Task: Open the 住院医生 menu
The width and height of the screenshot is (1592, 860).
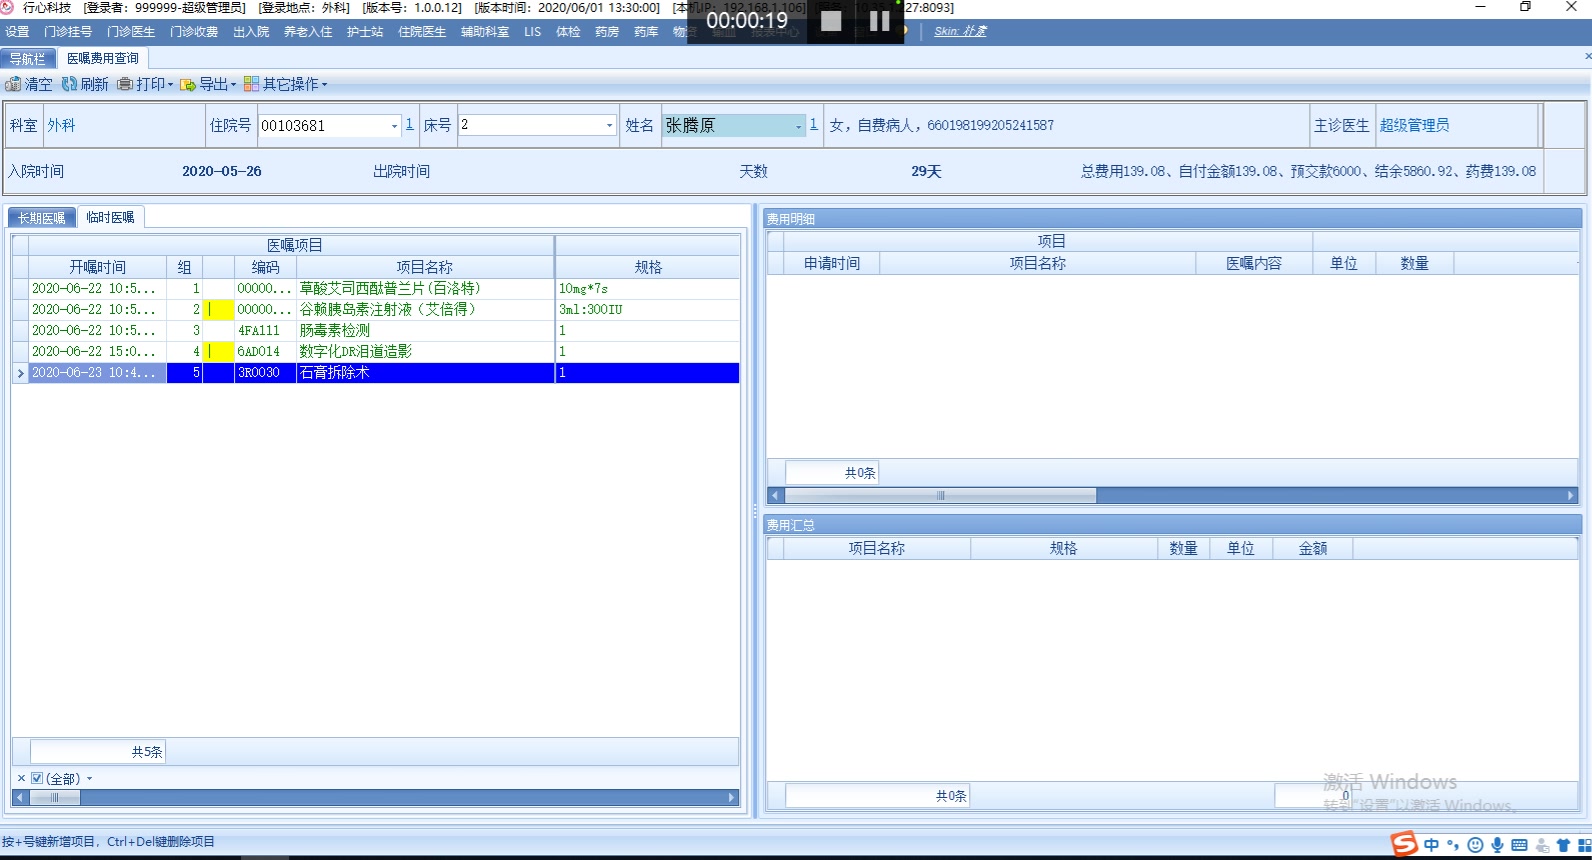Action: (x=422, y=32)
